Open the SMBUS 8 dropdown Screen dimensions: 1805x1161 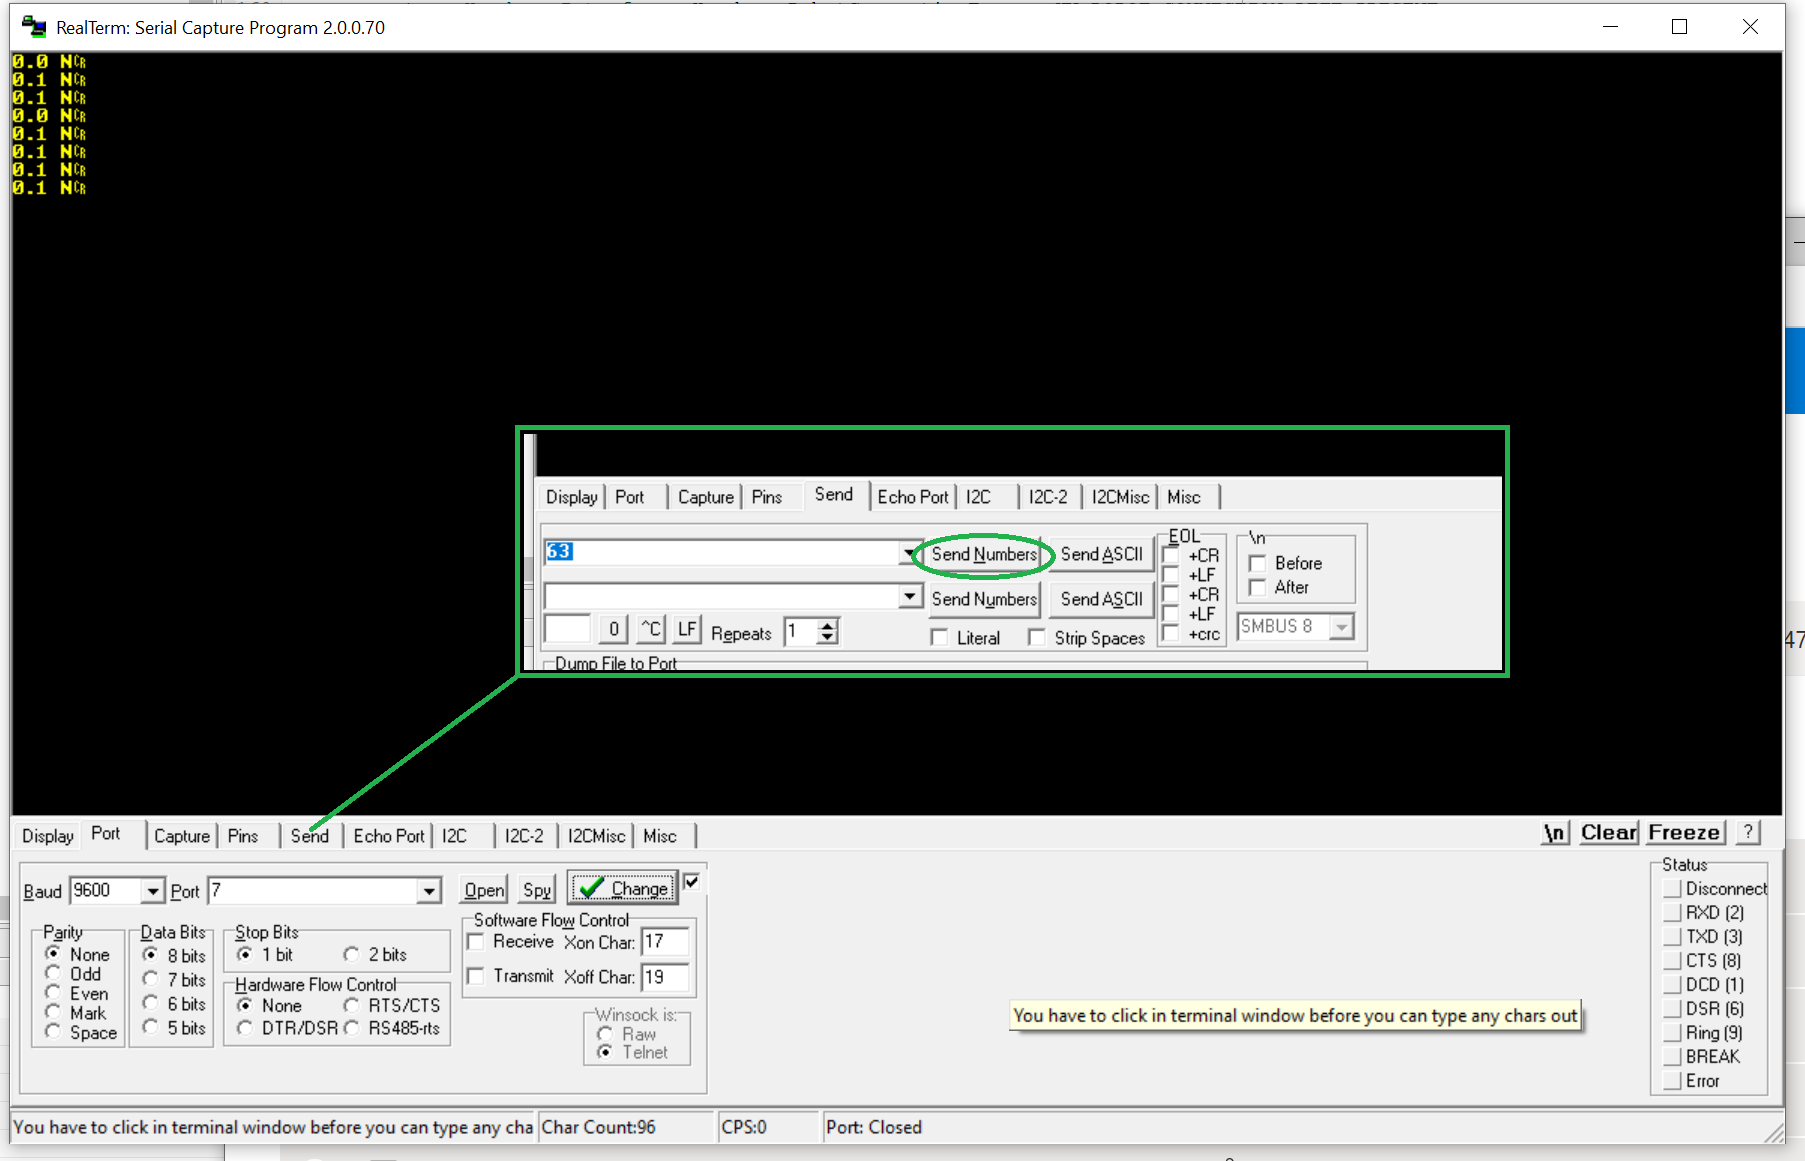tap(1343, 626)
